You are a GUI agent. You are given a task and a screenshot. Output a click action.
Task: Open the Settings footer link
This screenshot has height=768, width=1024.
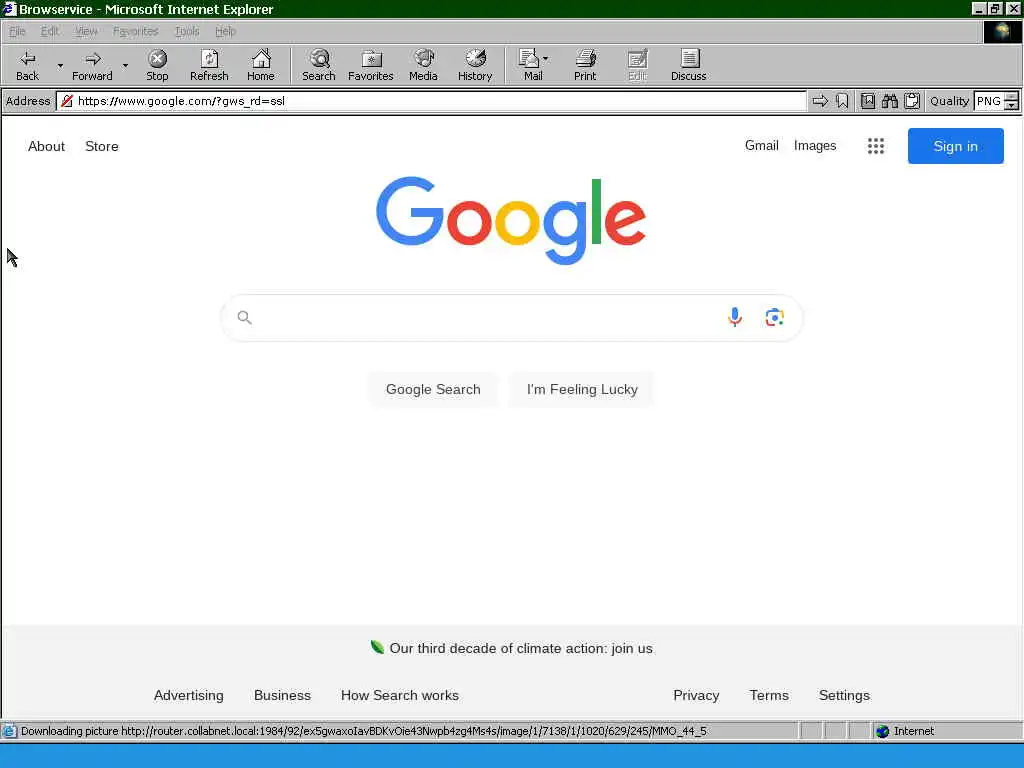844,696
